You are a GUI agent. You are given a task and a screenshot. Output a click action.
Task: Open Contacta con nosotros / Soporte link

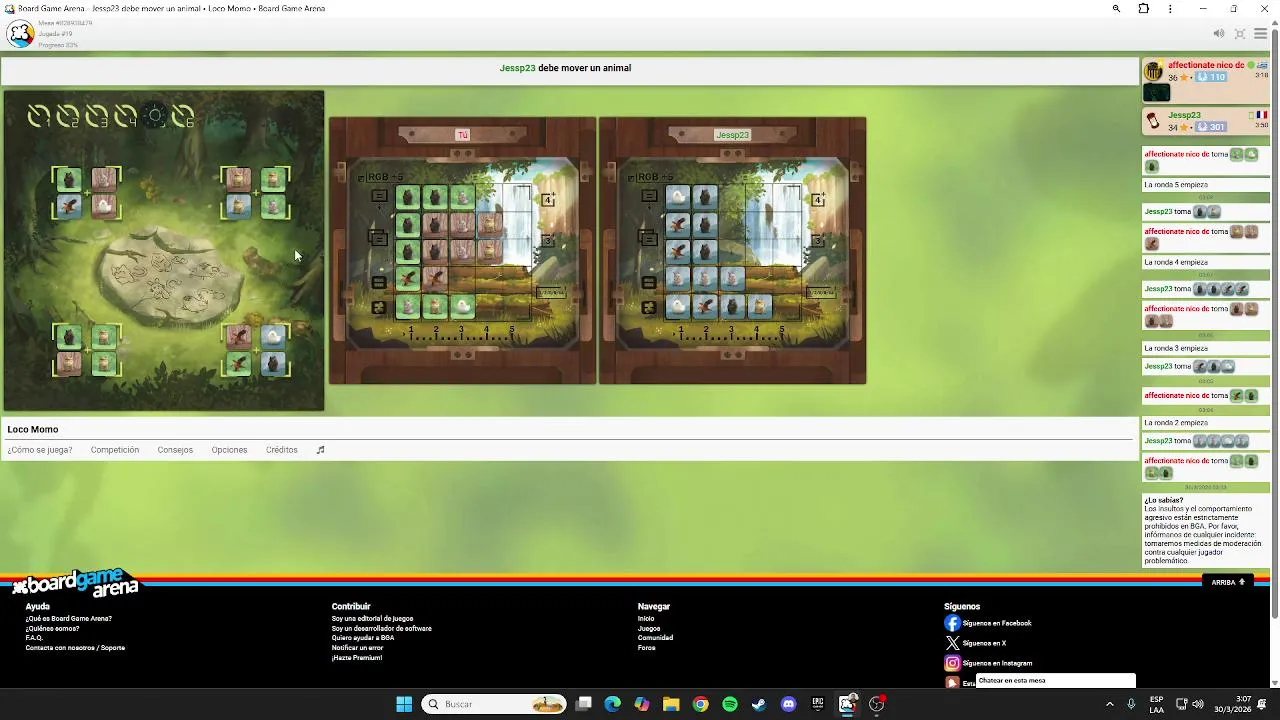pyautogui.click(x=75, y=648)
